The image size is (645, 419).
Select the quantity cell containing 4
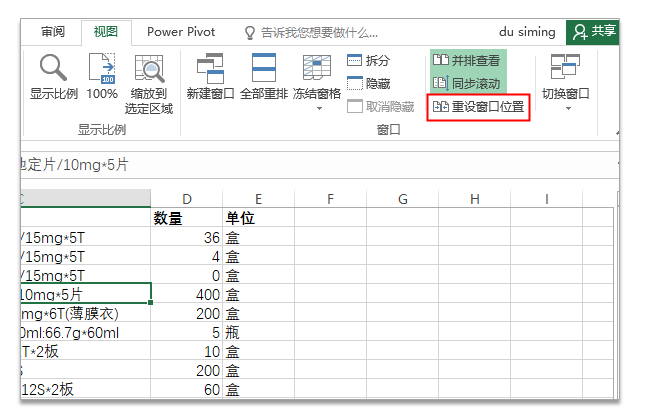tap(187, 257)
